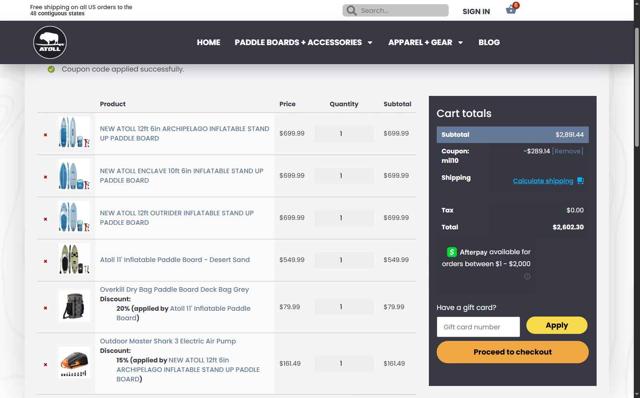Click the cart subtotal $2,891.44
The width and height of the screenshot is (640, 398).
click(x=569, y=134)
